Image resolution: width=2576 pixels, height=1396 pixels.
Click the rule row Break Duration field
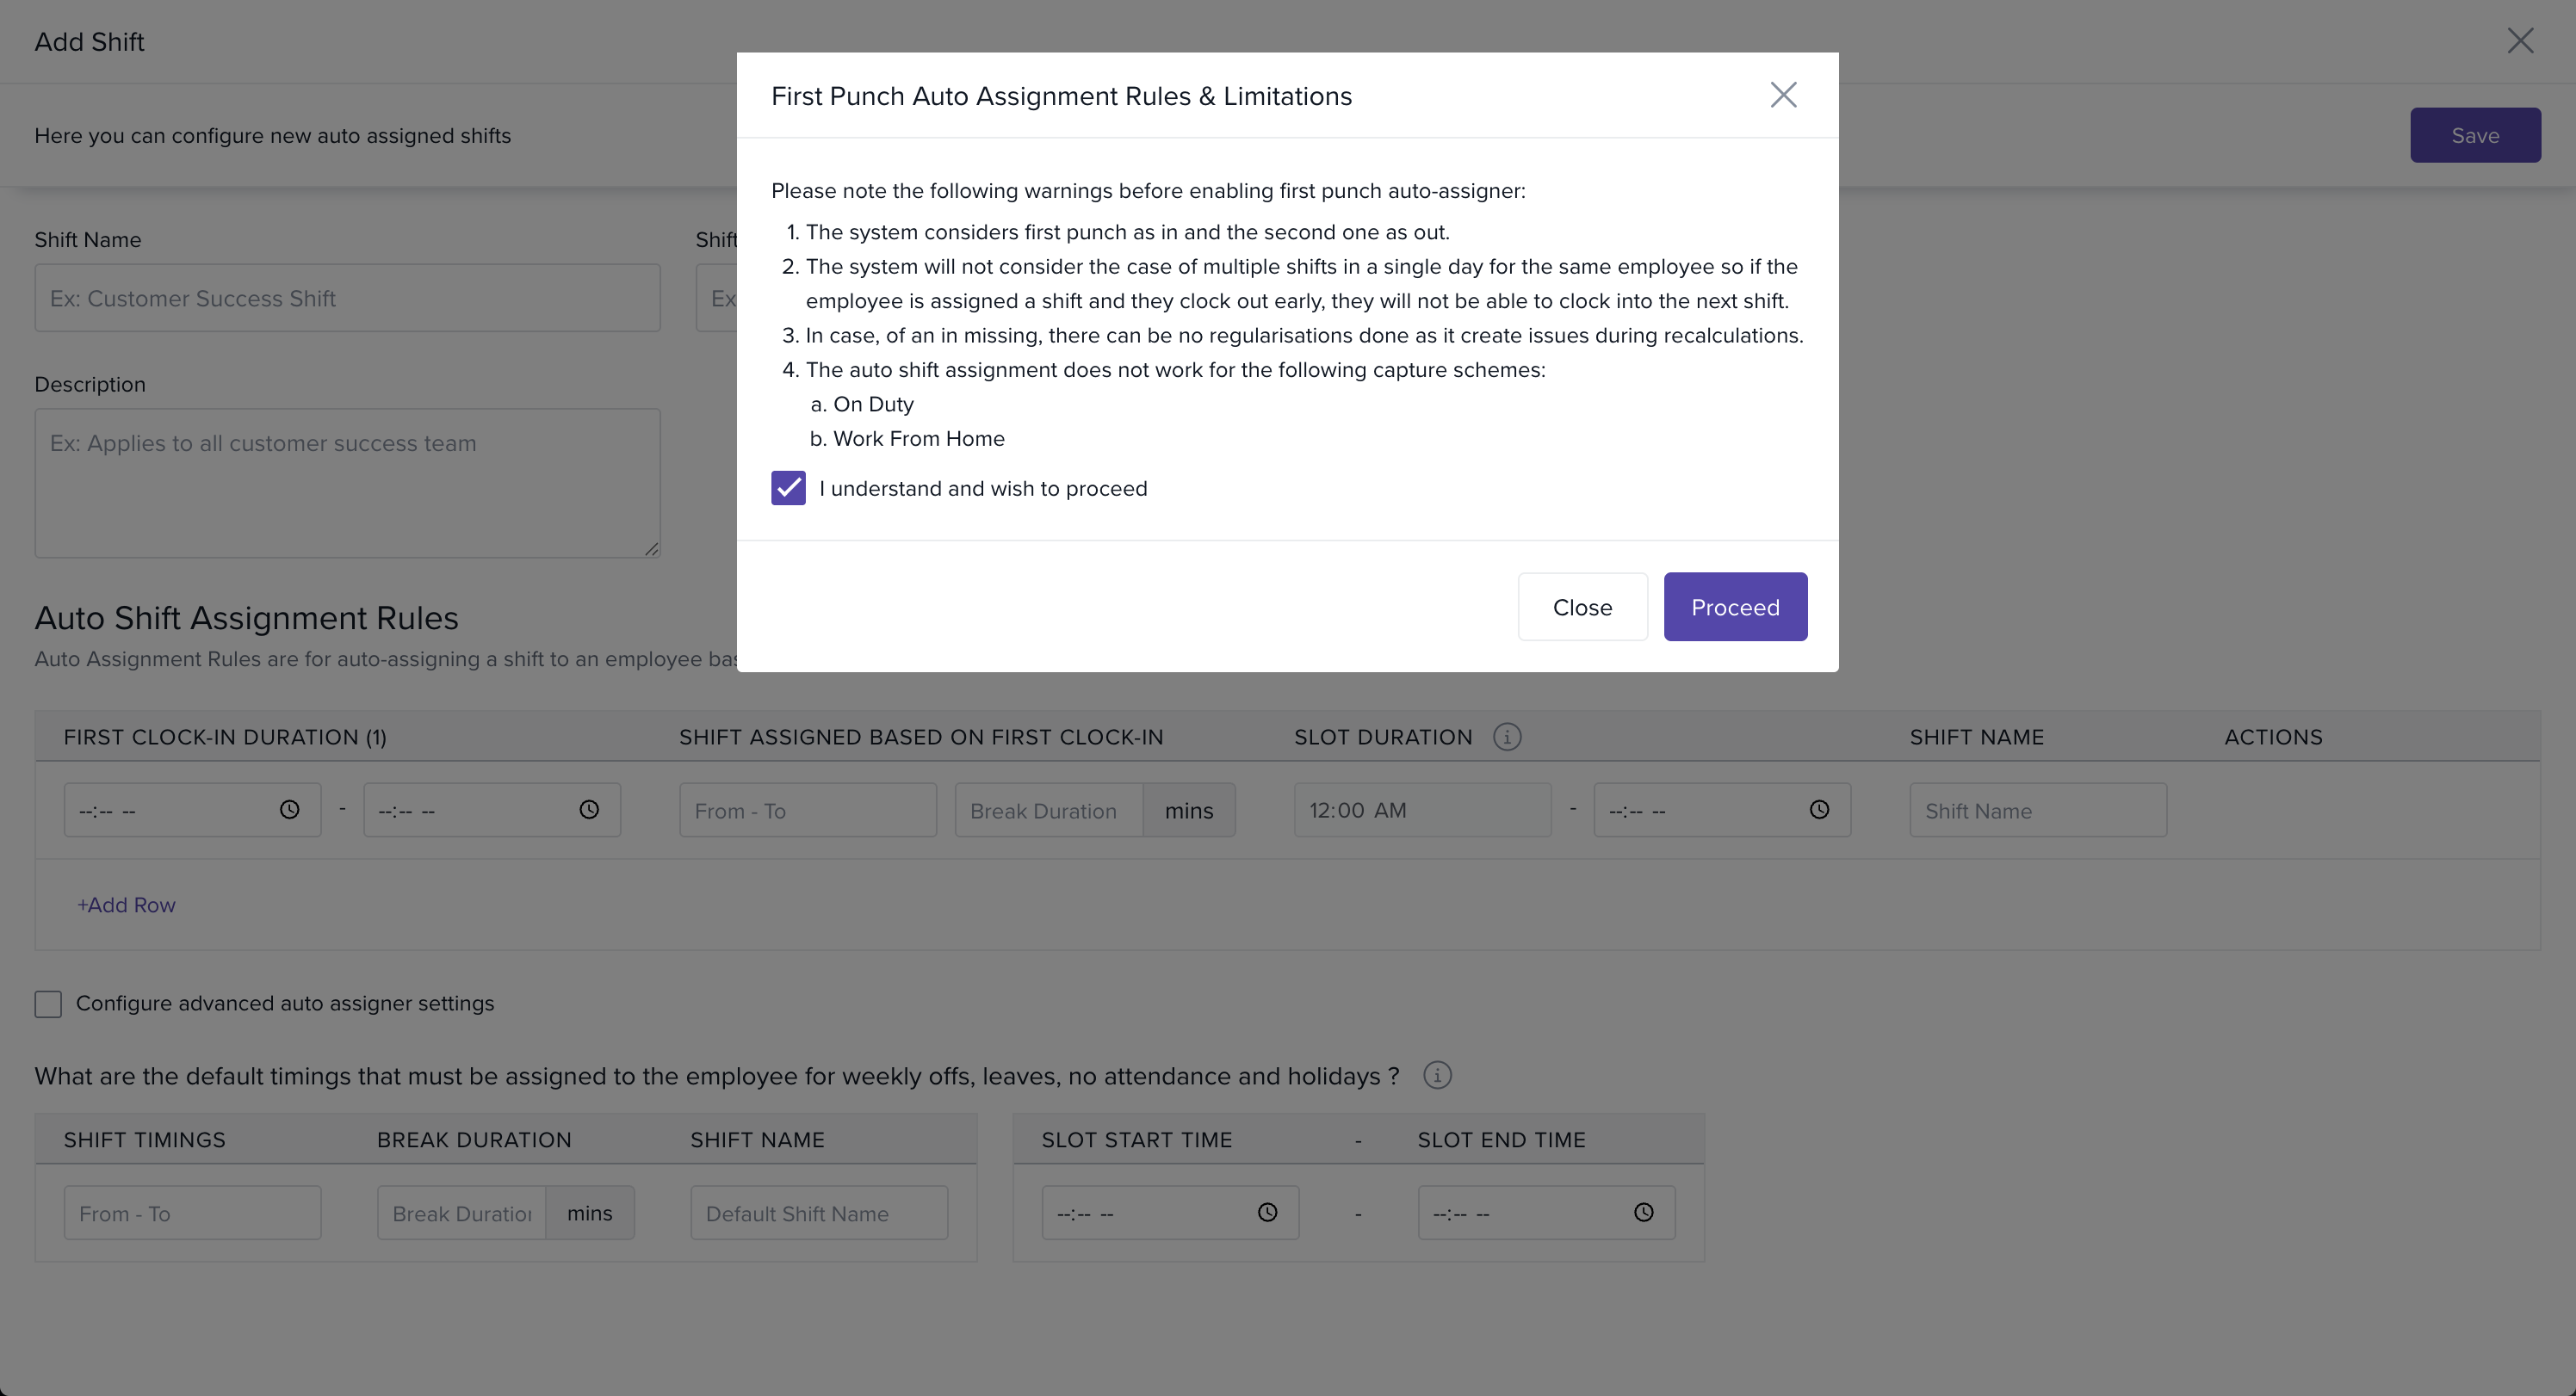pos(1048,810)
